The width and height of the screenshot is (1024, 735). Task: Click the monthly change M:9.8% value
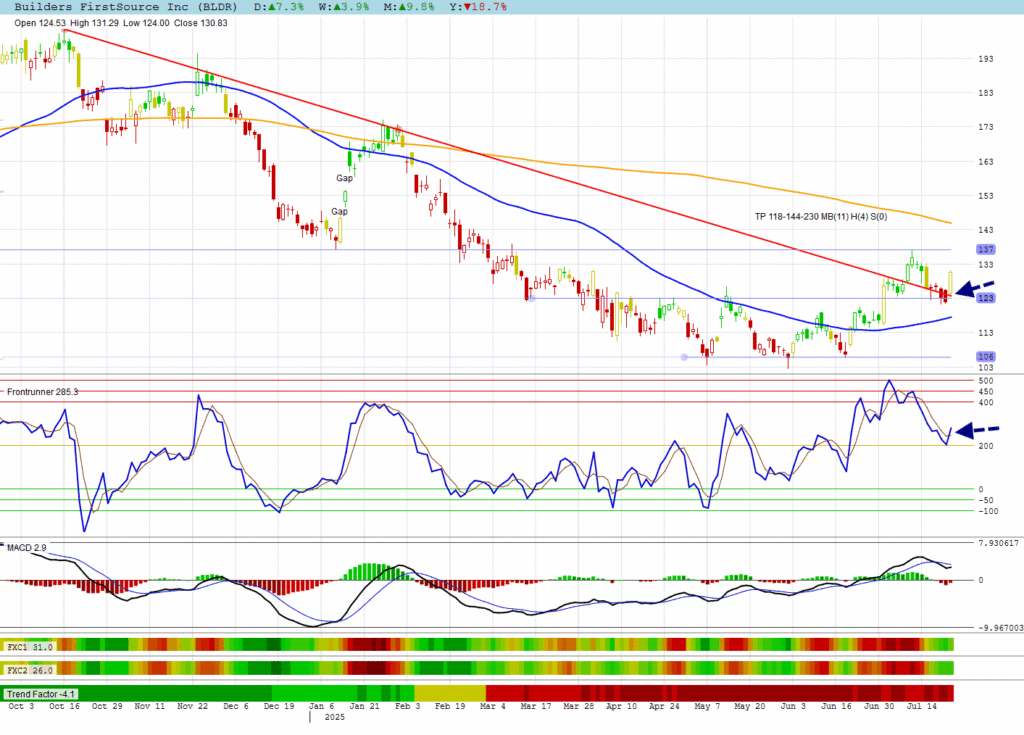409,7
